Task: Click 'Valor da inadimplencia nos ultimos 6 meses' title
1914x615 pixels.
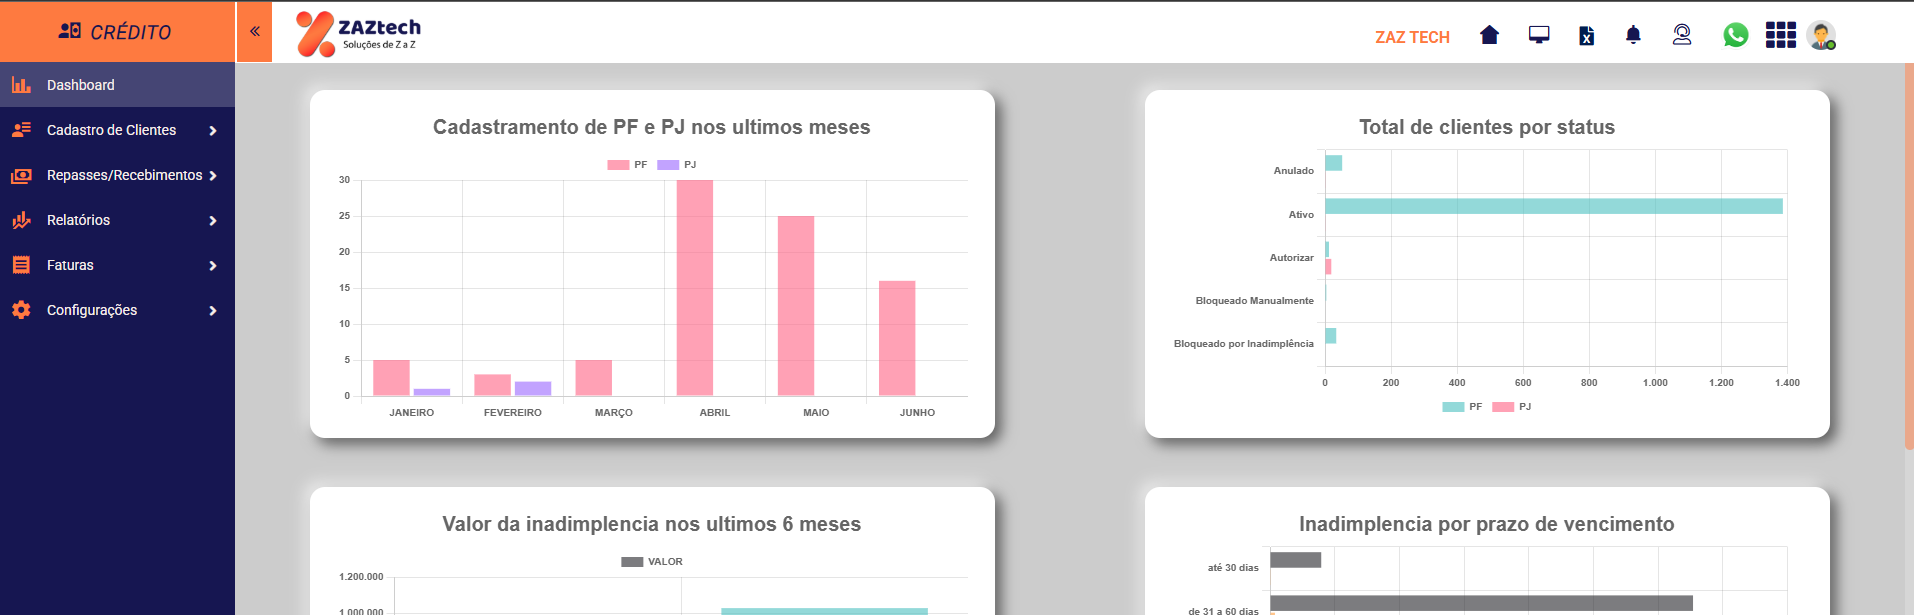Action: pos(651,524)
